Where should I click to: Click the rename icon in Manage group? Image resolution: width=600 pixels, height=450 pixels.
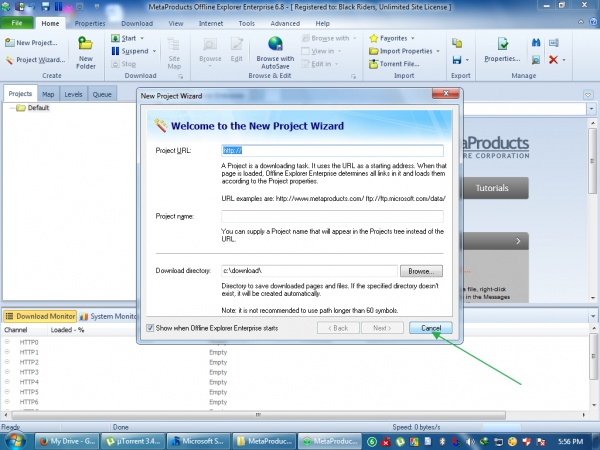click(x=553, y=42)
